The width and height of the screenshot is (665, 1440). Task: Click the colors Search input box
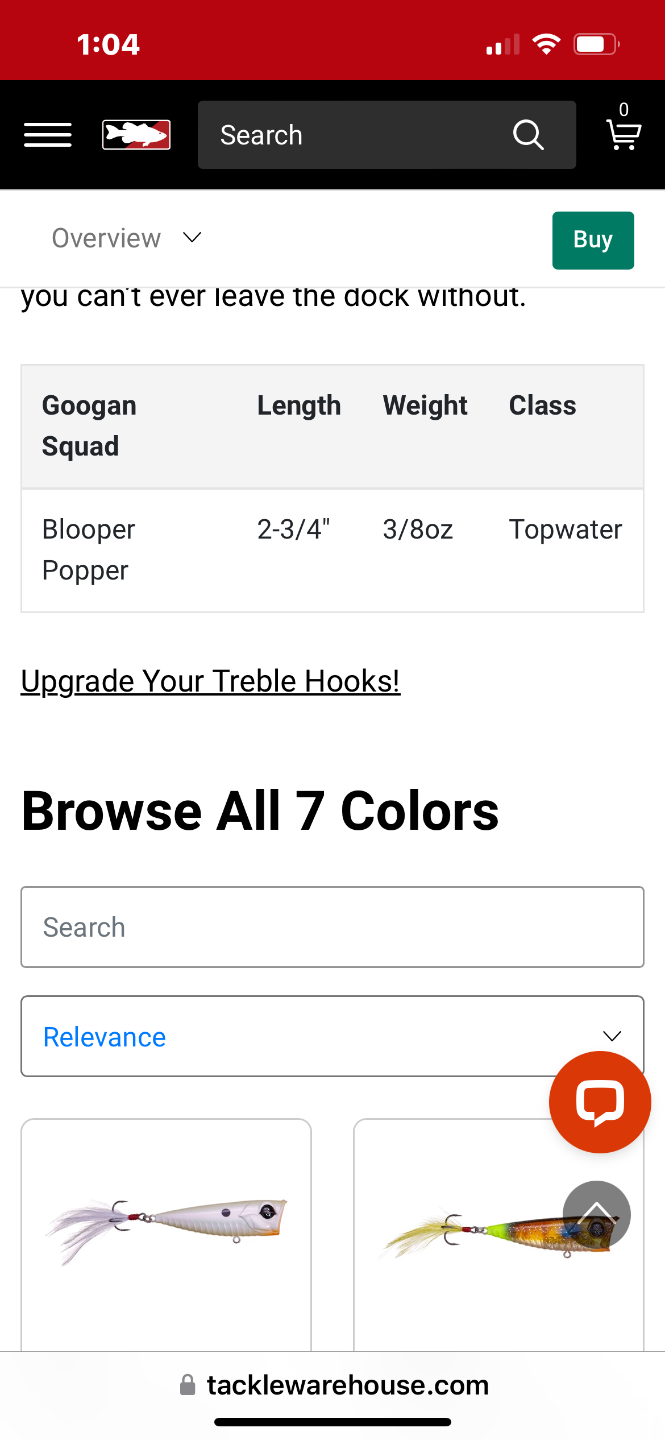click(332, 927)
